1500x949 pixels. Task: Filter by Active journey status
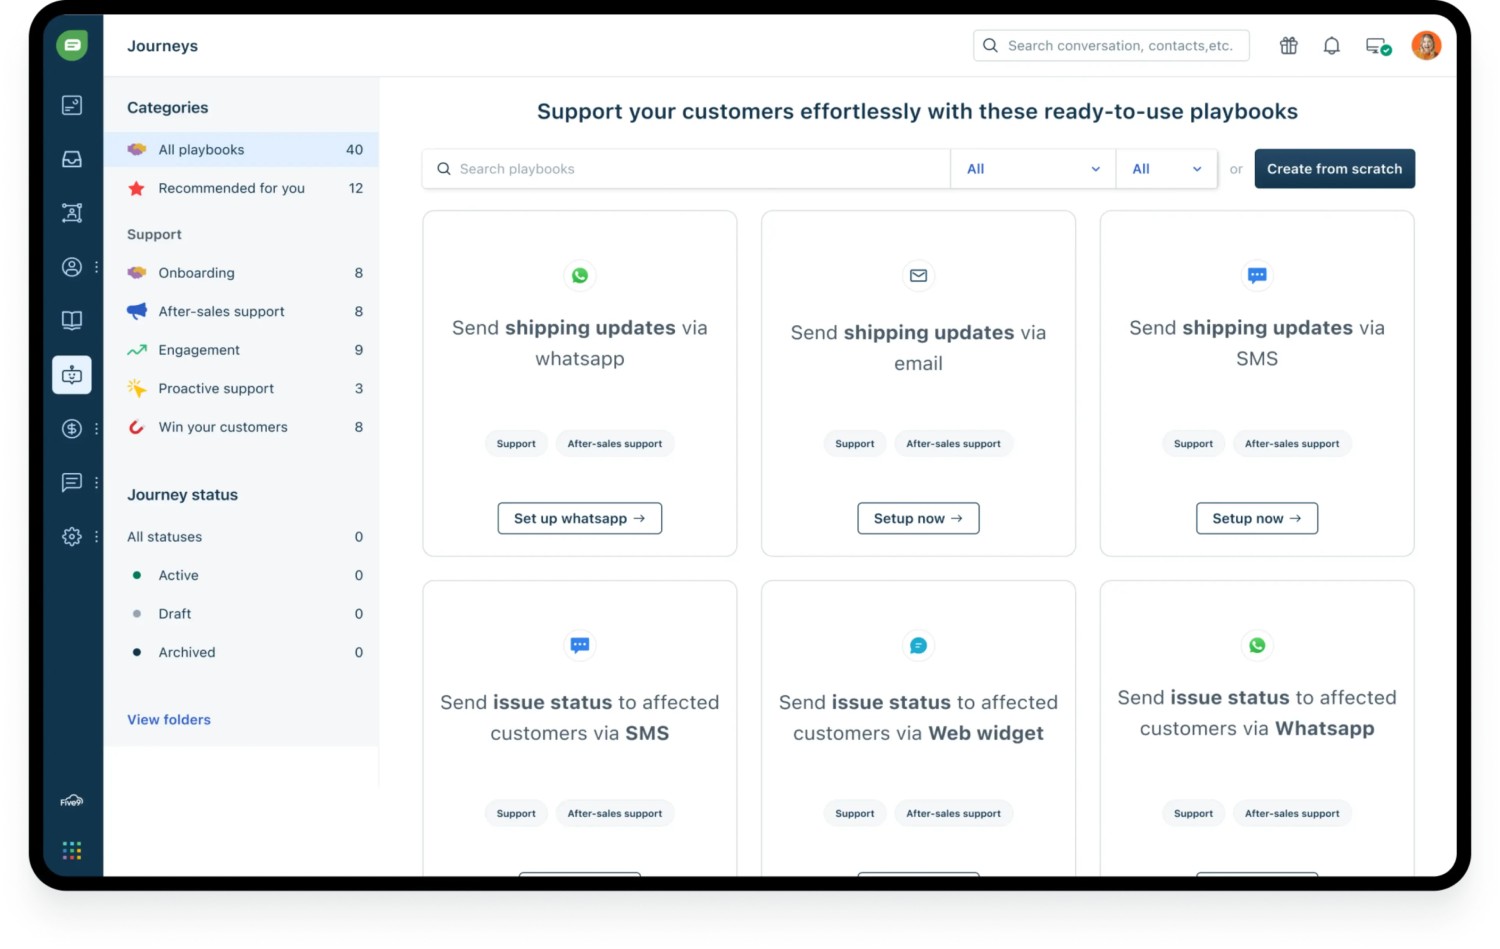(178, 575)
